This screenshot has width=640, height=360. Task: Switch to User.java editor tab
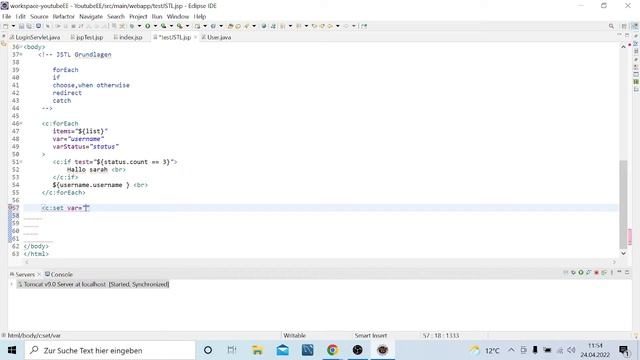click(216, 37)
